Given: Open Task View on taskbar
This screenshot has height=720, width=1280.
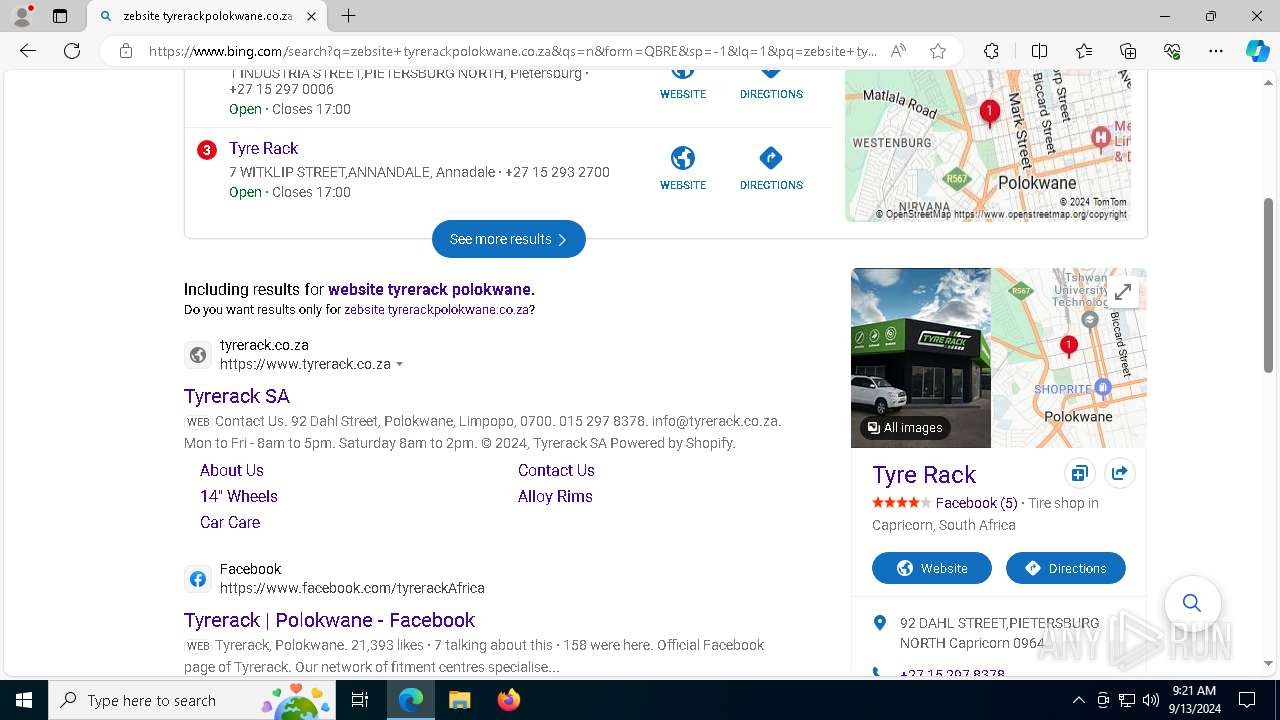Looking at the screenshot, I should [x=360, y=700].
